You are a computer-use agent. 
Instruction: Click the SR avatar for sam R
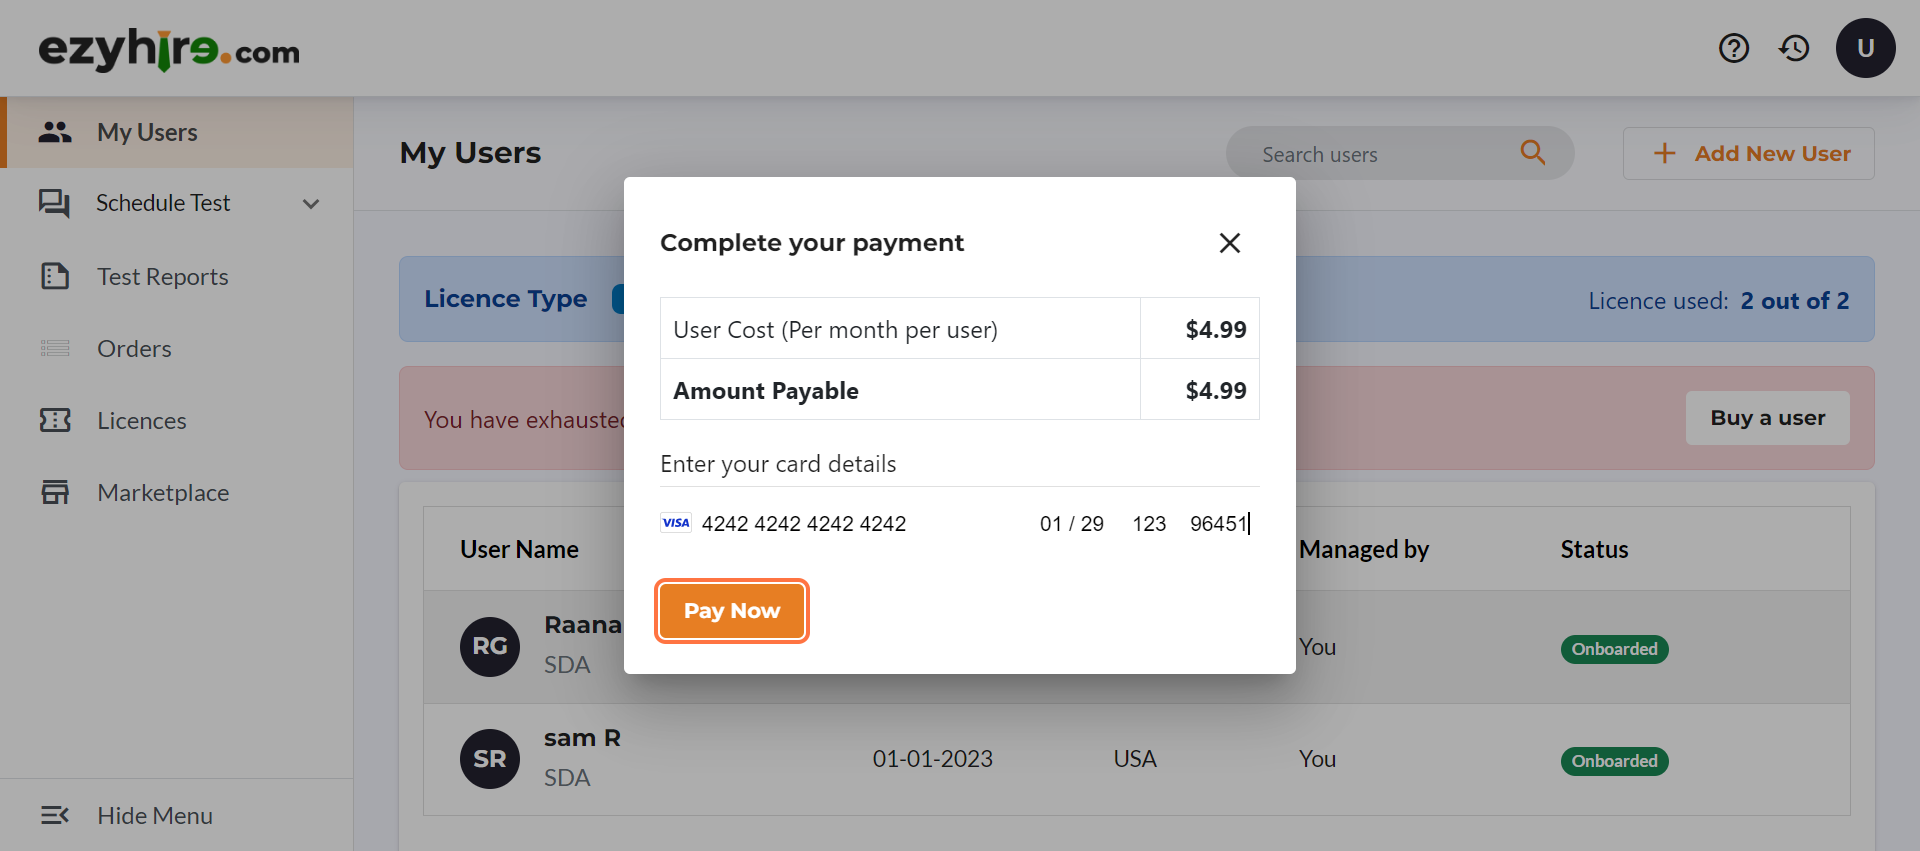tap(490, 759)
